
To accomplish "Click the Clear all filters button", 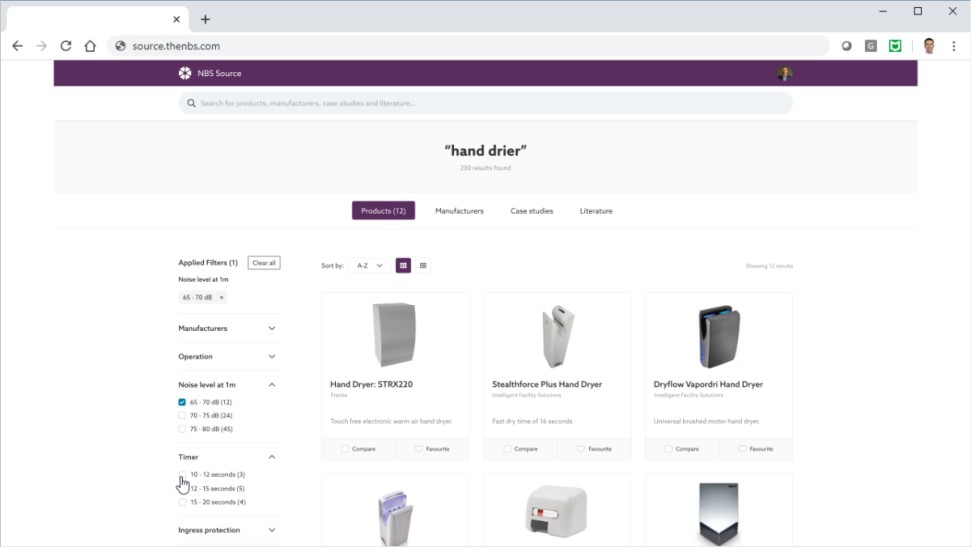I will 264,263.
